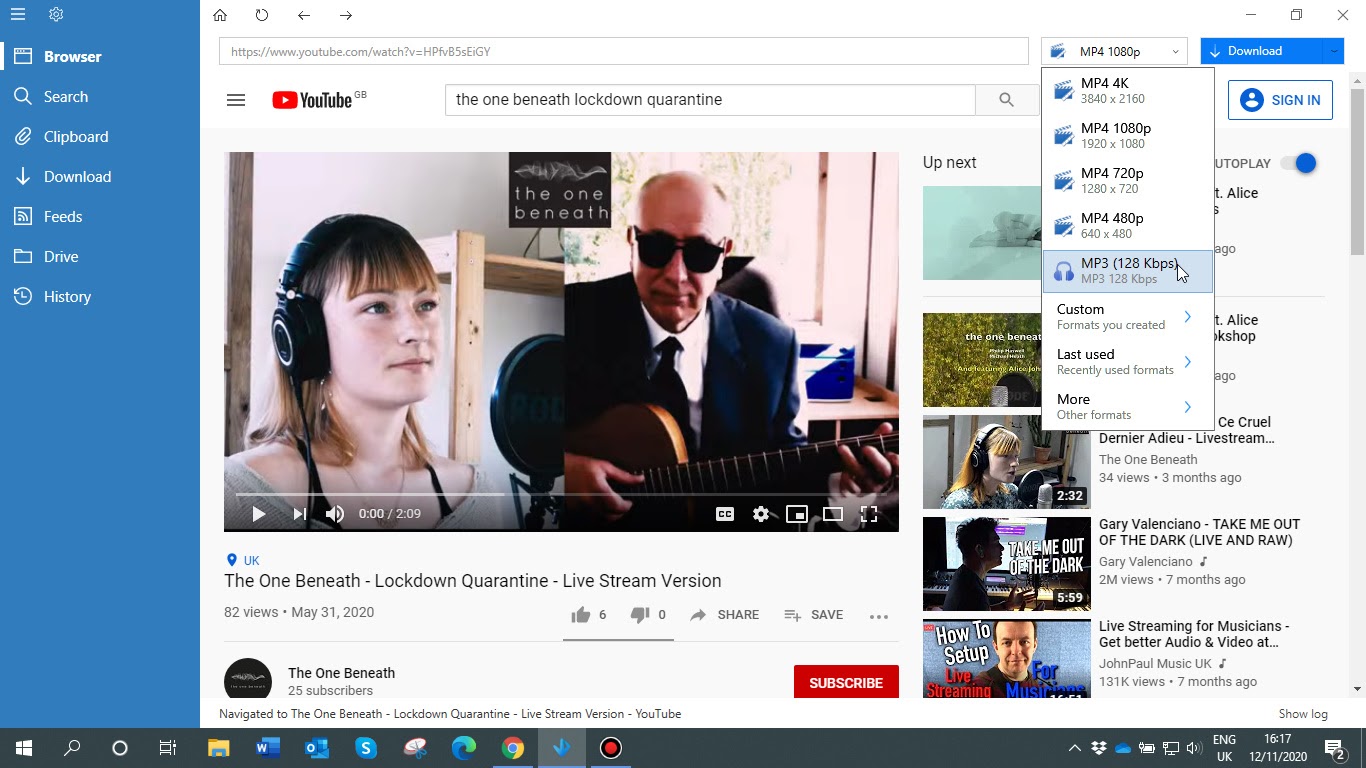Expand Custom formats submenu
The width and height of the screenshot is (1366, 768).
tap(1128, 317)
